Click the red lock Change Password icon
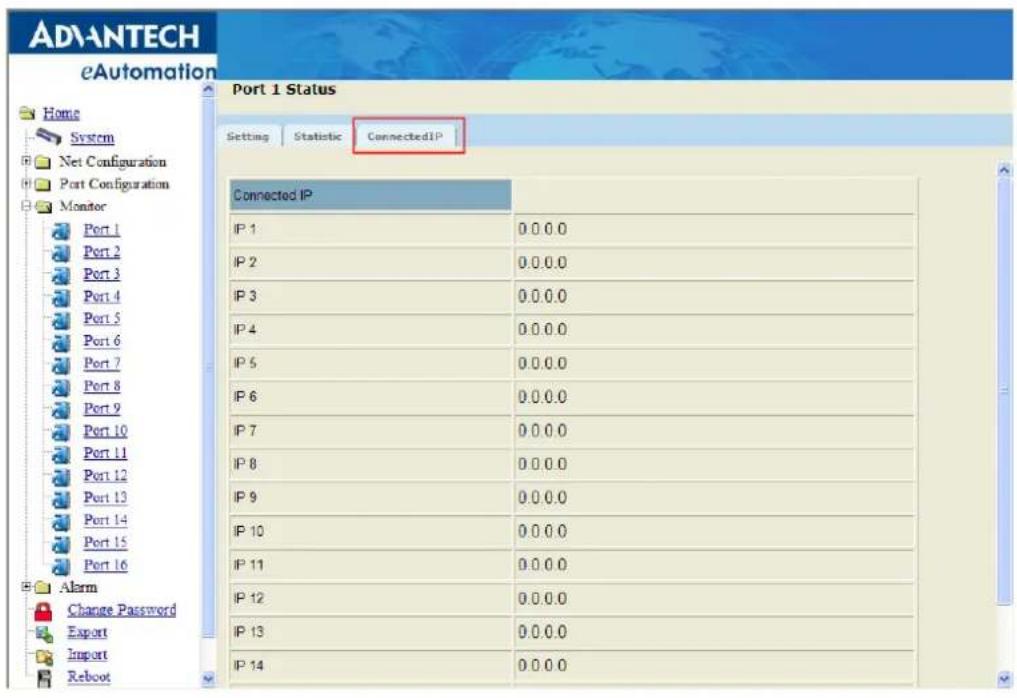 tap(43, 611)
